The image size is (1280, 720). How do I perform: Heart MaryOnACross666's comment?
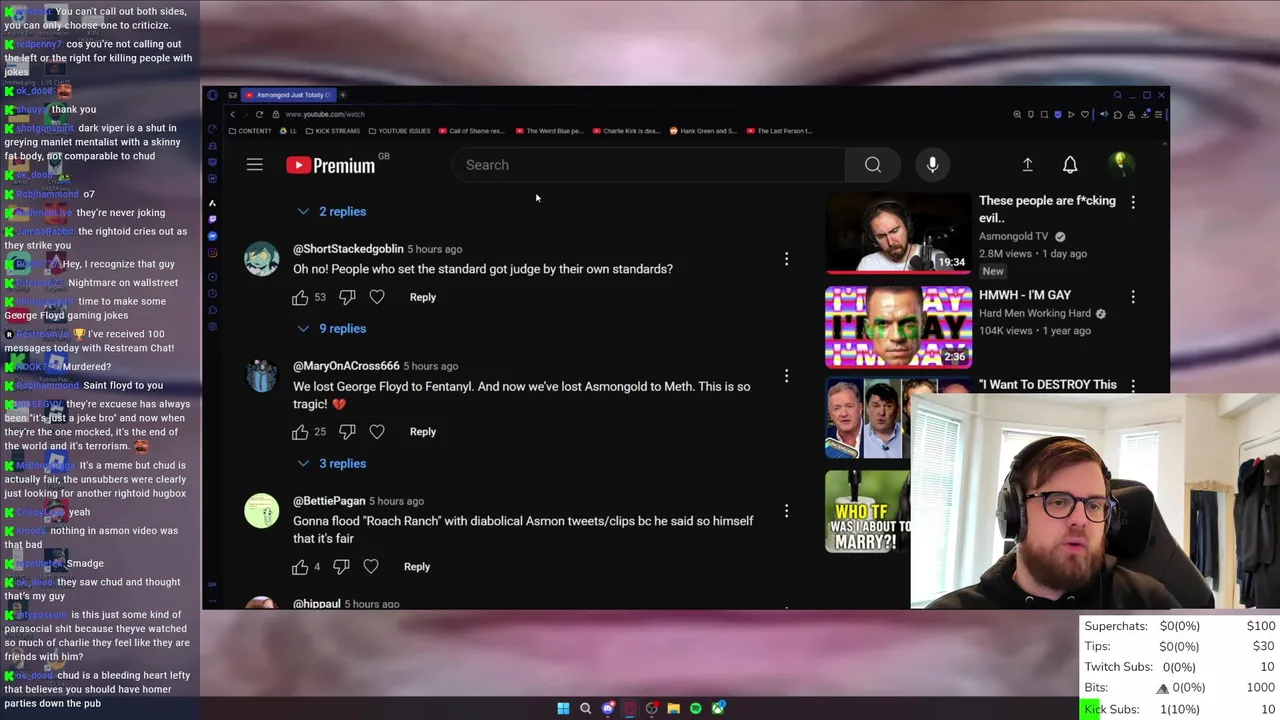[377, 432]
